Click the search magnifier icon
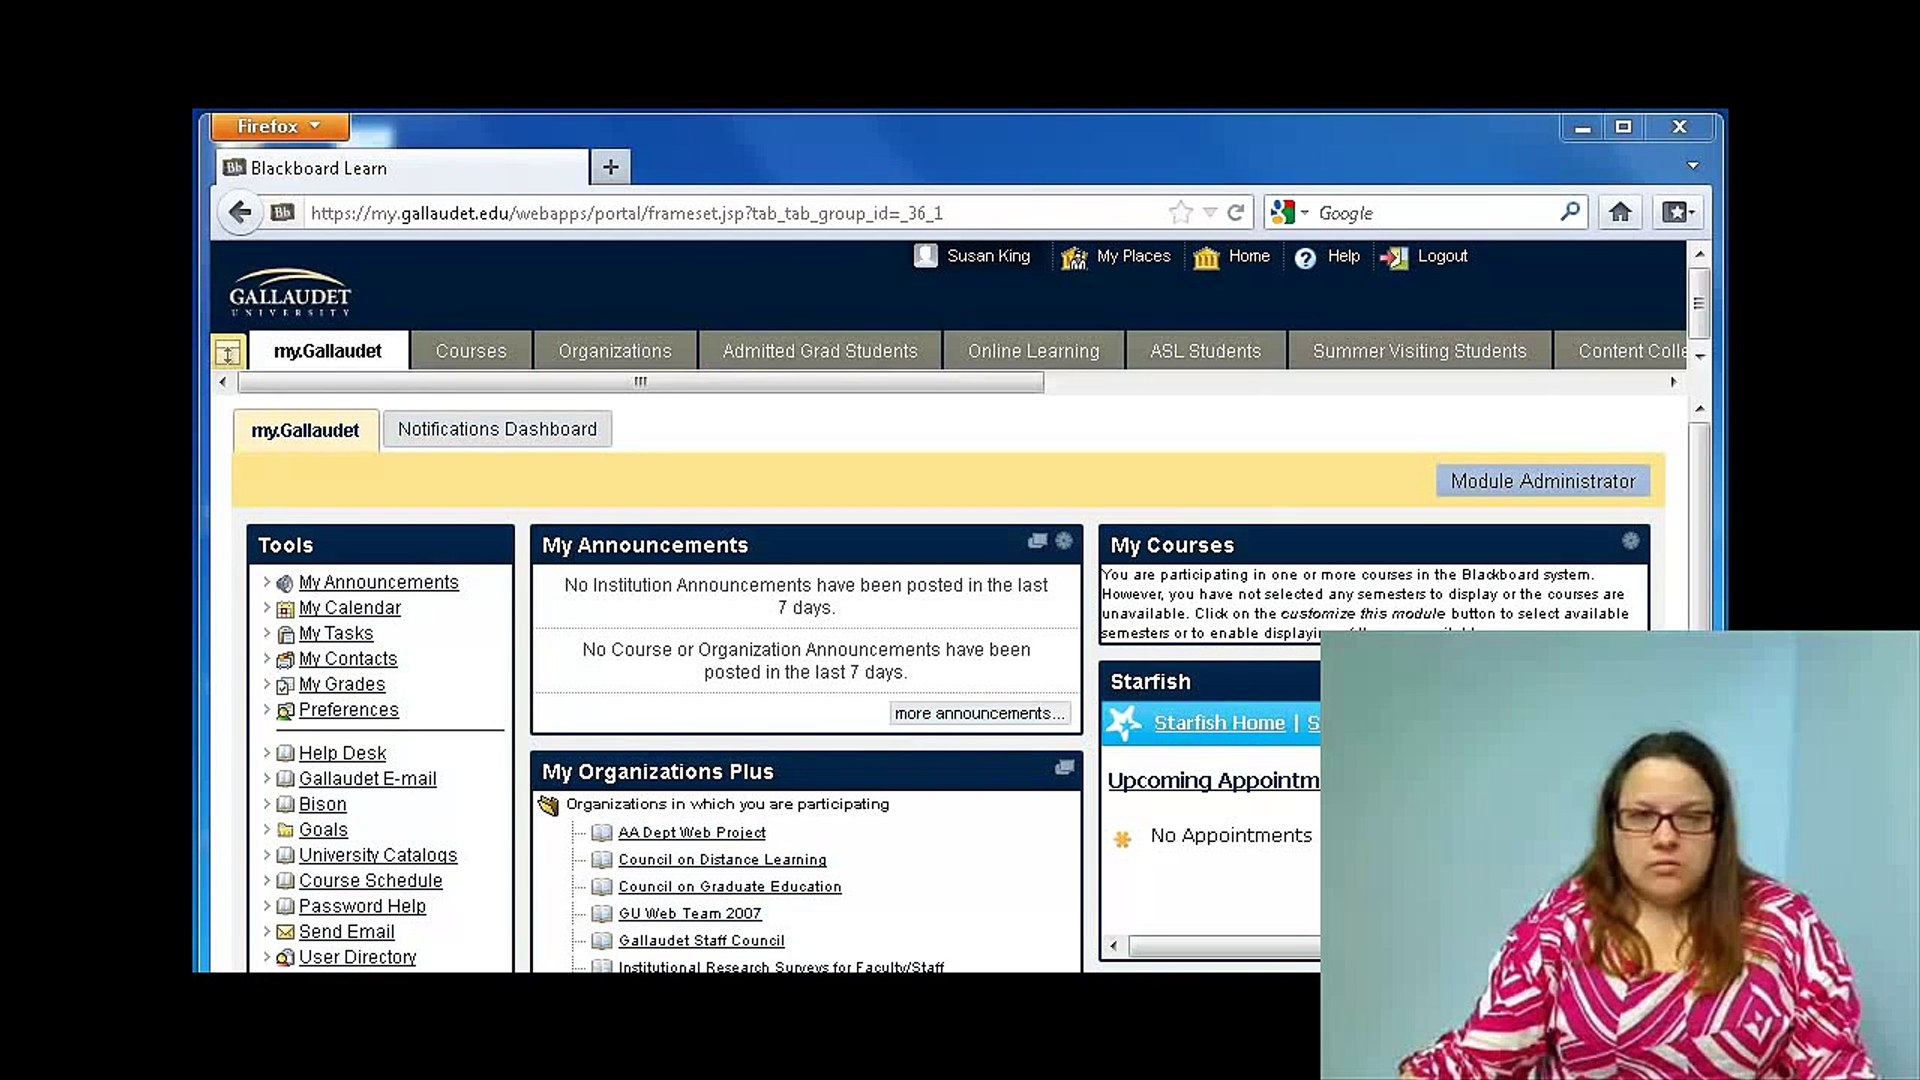1920x1080 pixels. point(1570,212)
